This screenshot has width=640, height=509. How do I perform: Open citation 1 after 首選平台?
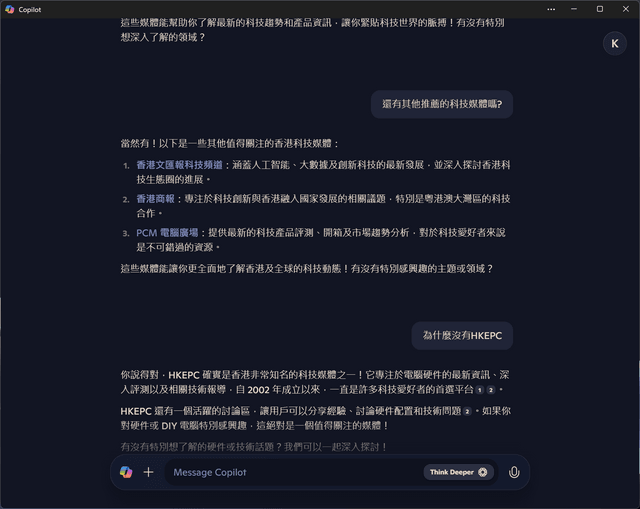coord(480,390)
